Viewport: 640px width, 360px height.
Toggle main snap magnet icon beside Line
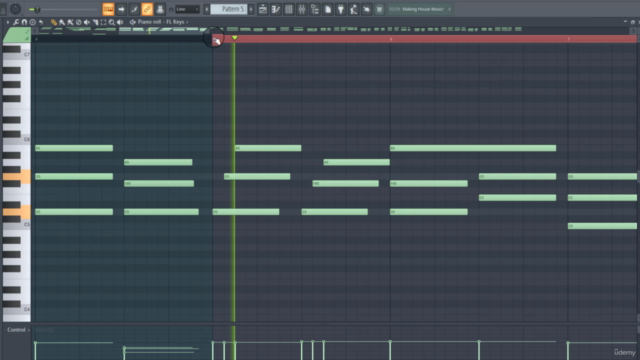click(171, 9)
